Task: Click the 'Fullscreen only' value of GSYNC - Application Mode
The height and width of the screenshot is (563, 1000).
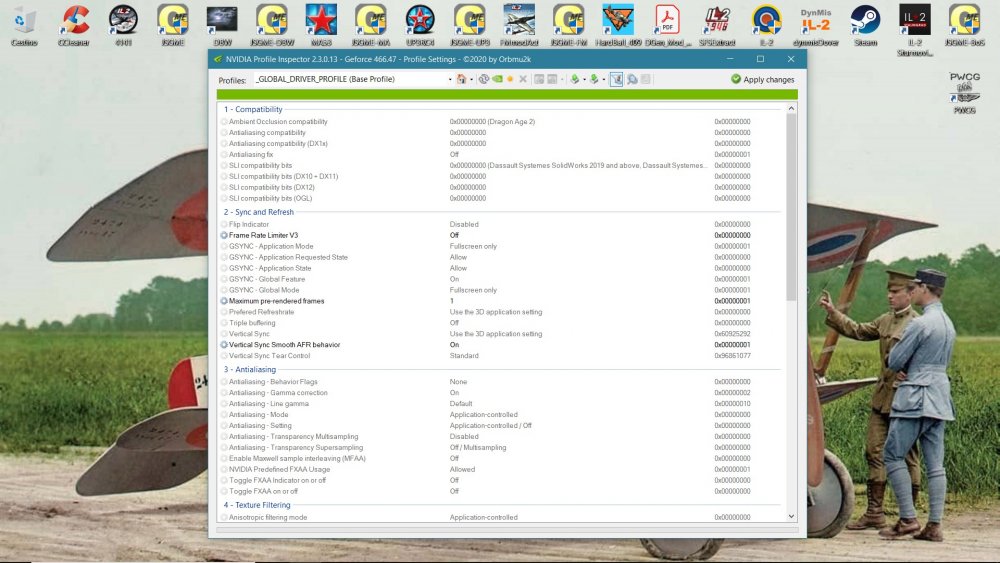Action: 473,246
